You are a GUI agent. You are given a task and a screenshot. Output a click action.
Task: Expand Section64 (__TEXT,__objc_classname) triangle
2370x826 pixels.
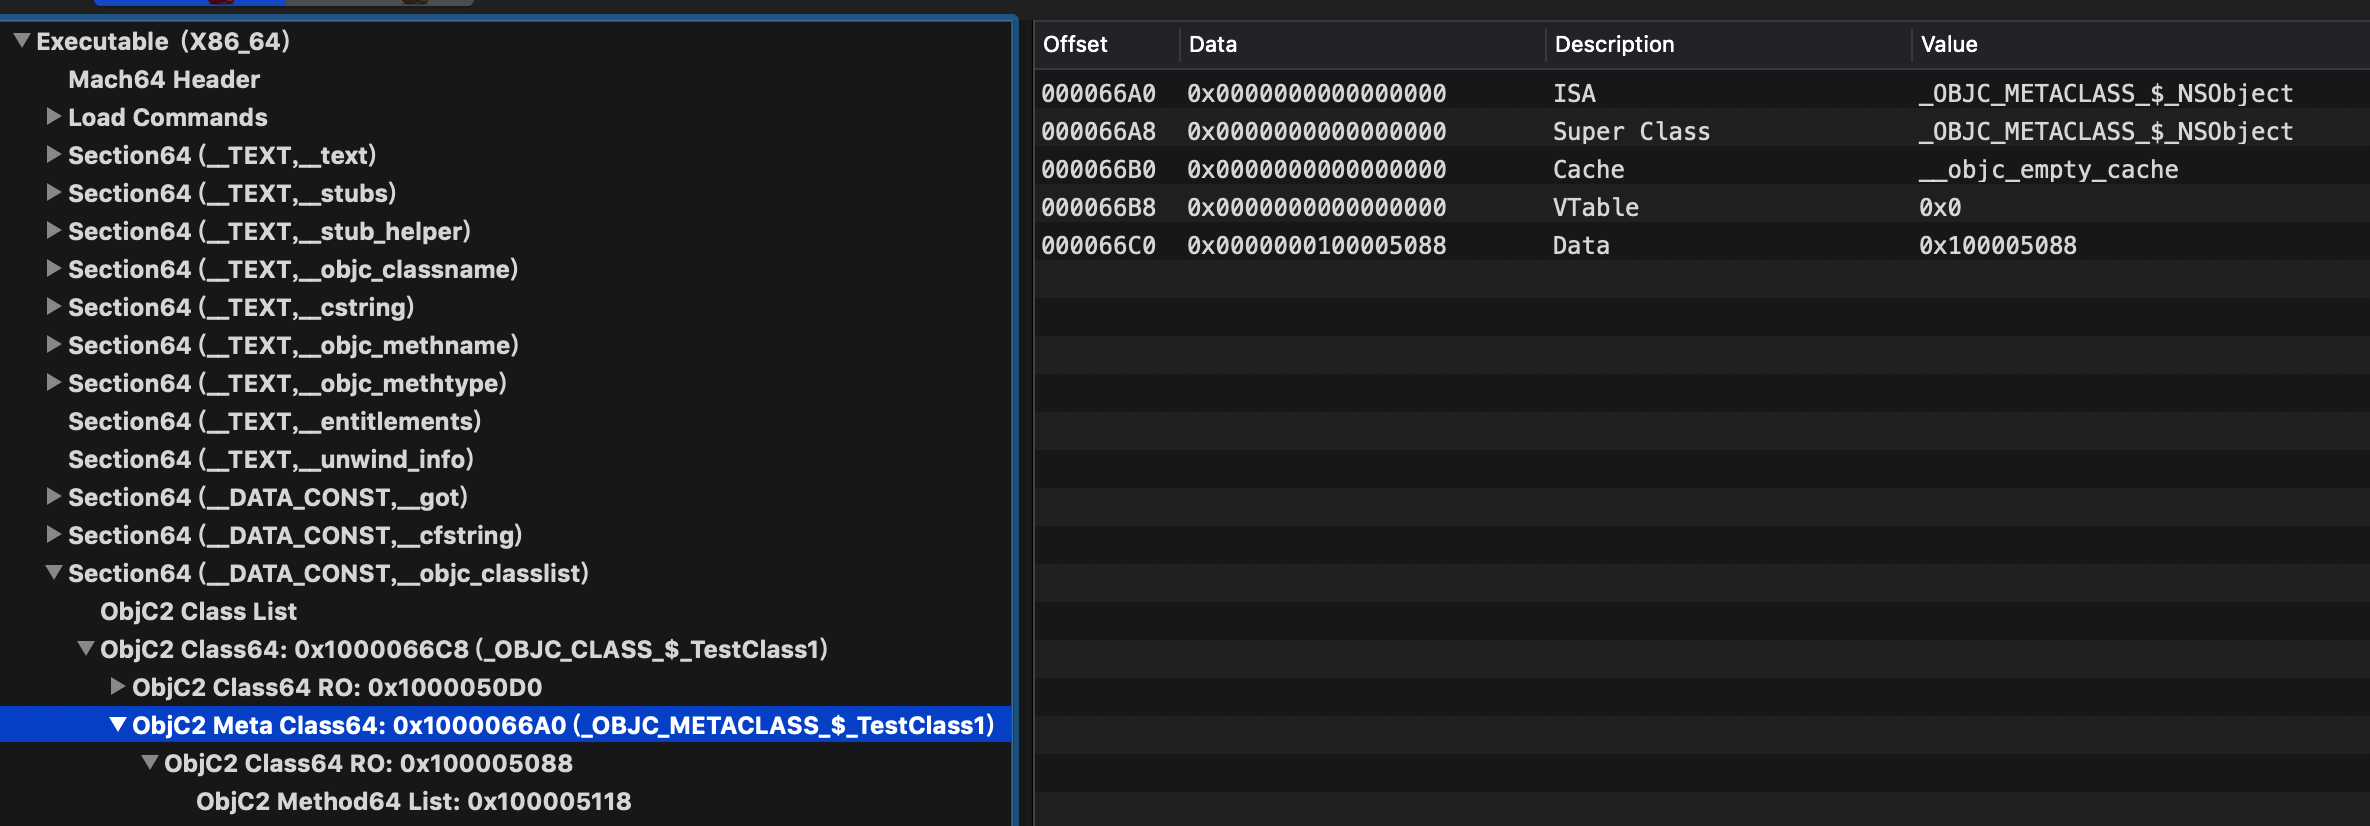pos(54,269)
